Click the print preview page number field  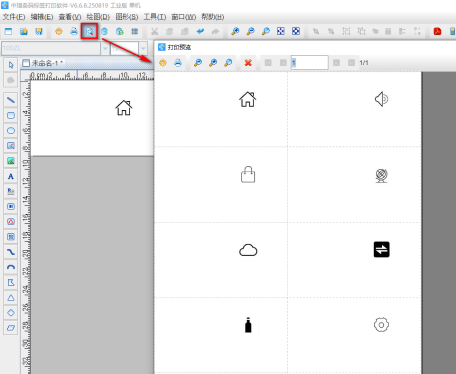pyautogui.click(x=309, y=62)
